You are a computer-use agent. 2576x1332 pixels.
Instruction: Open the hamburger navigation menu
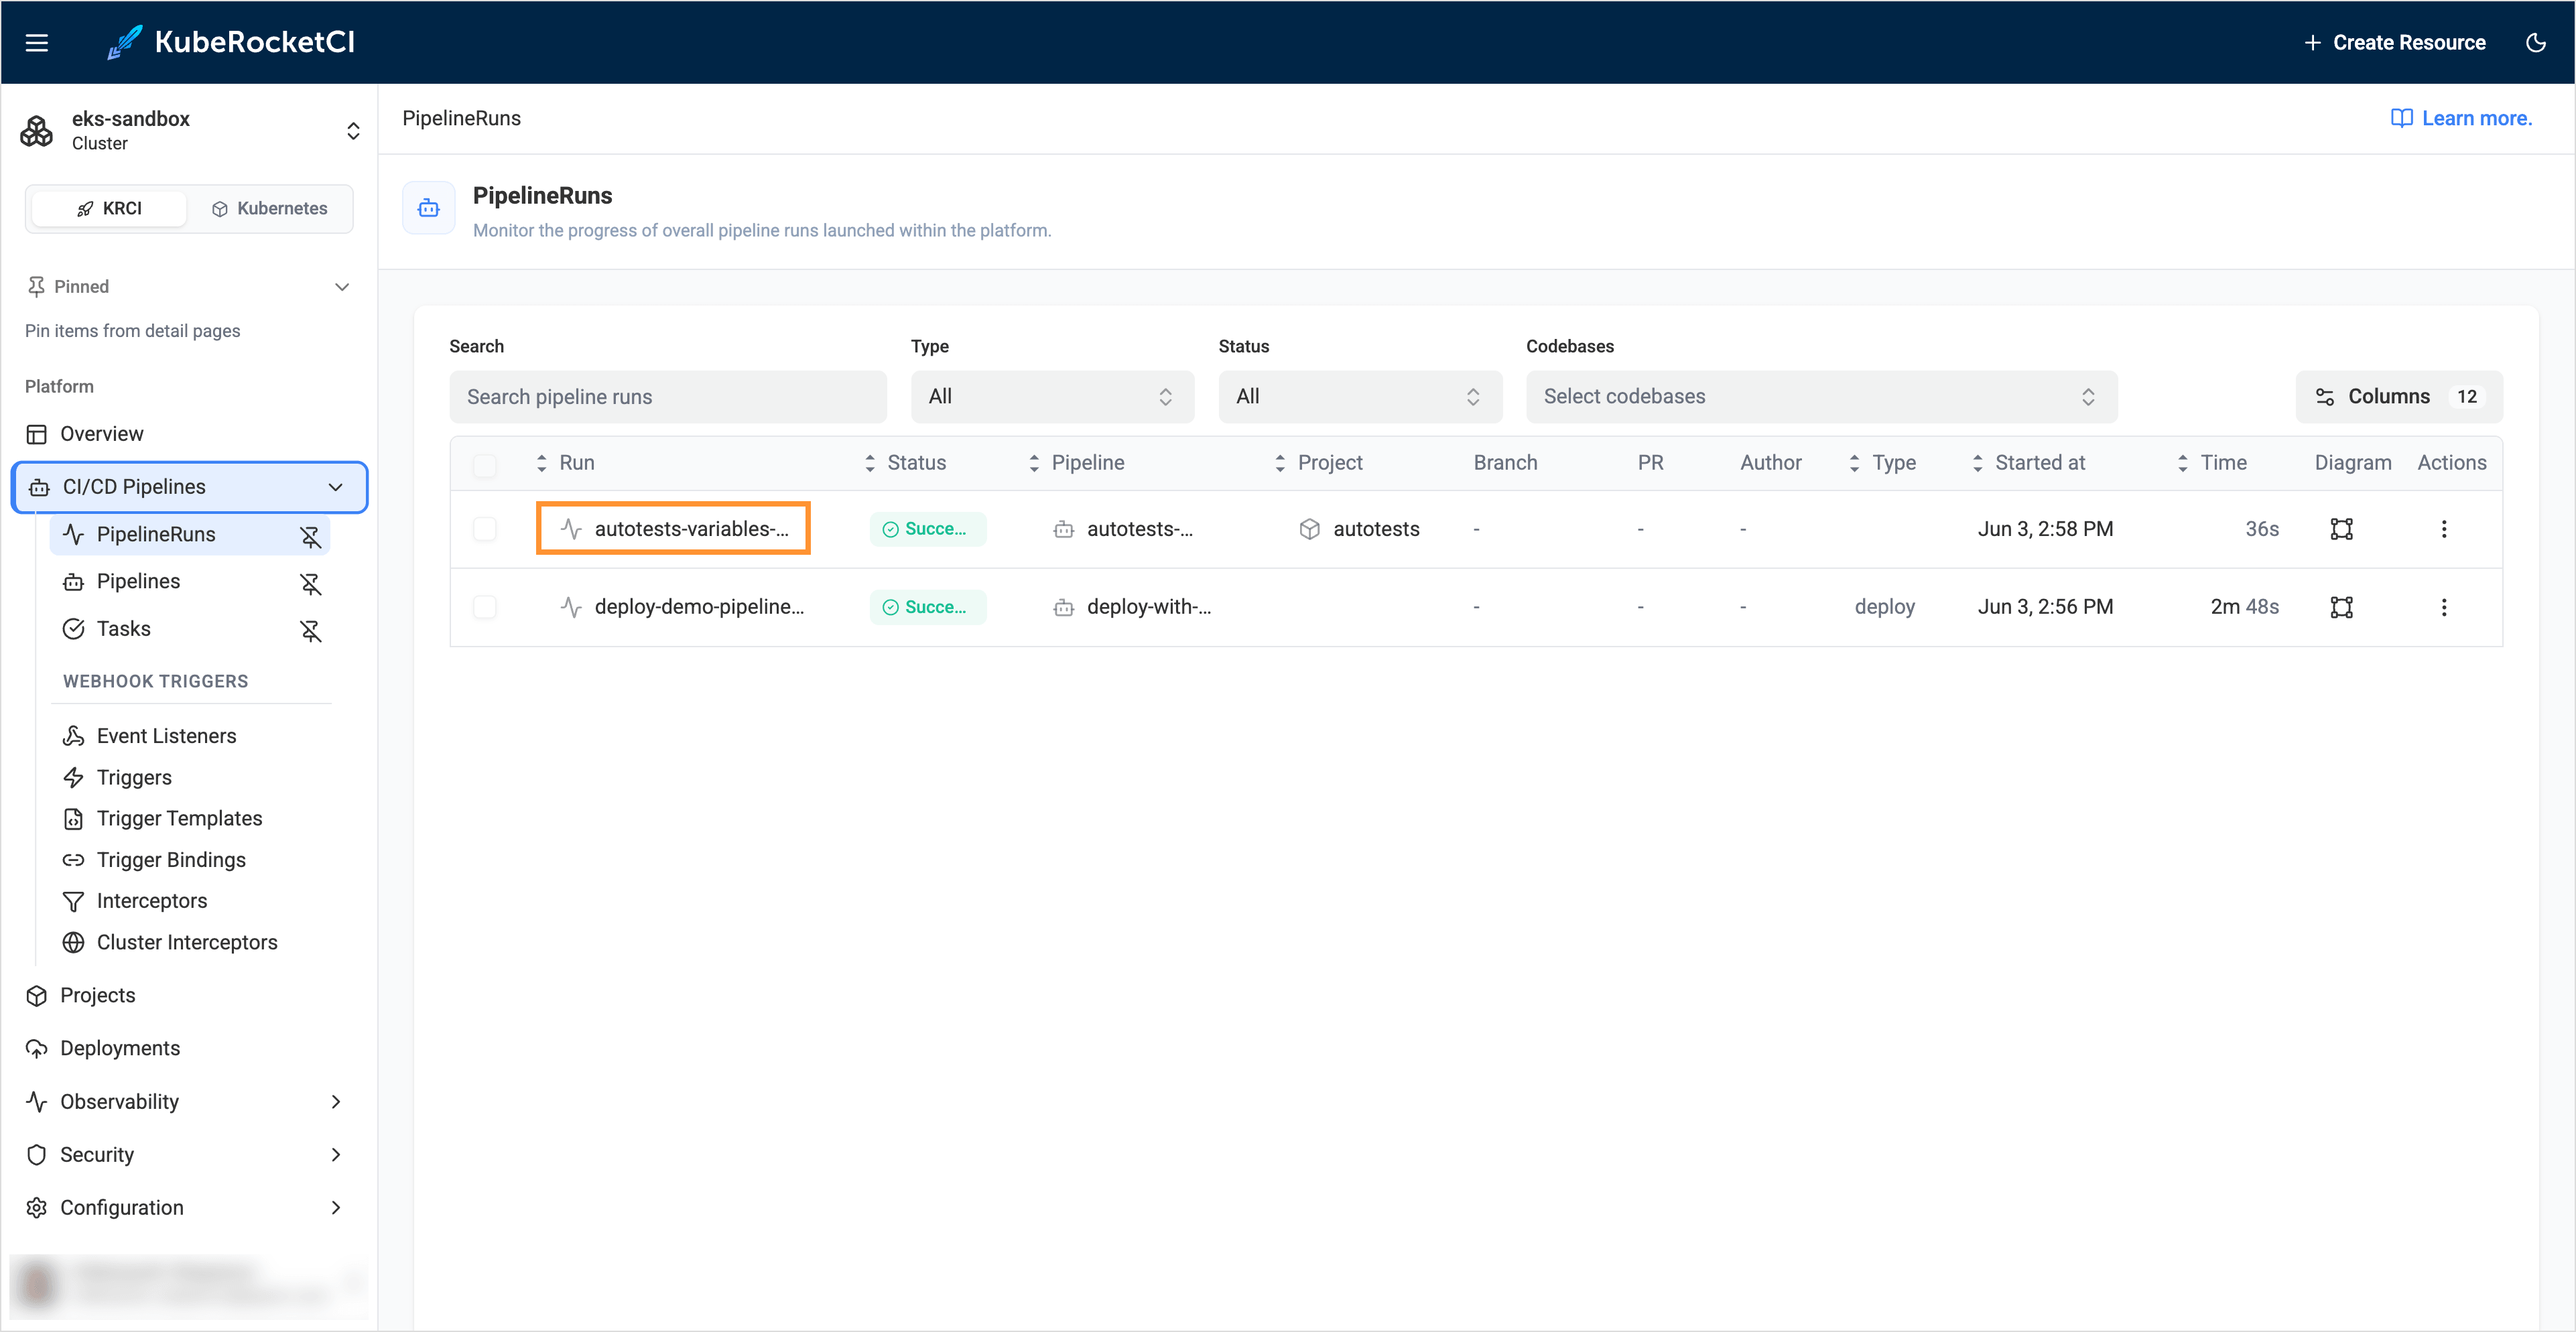pyautogui.click(x=37, y=42)
